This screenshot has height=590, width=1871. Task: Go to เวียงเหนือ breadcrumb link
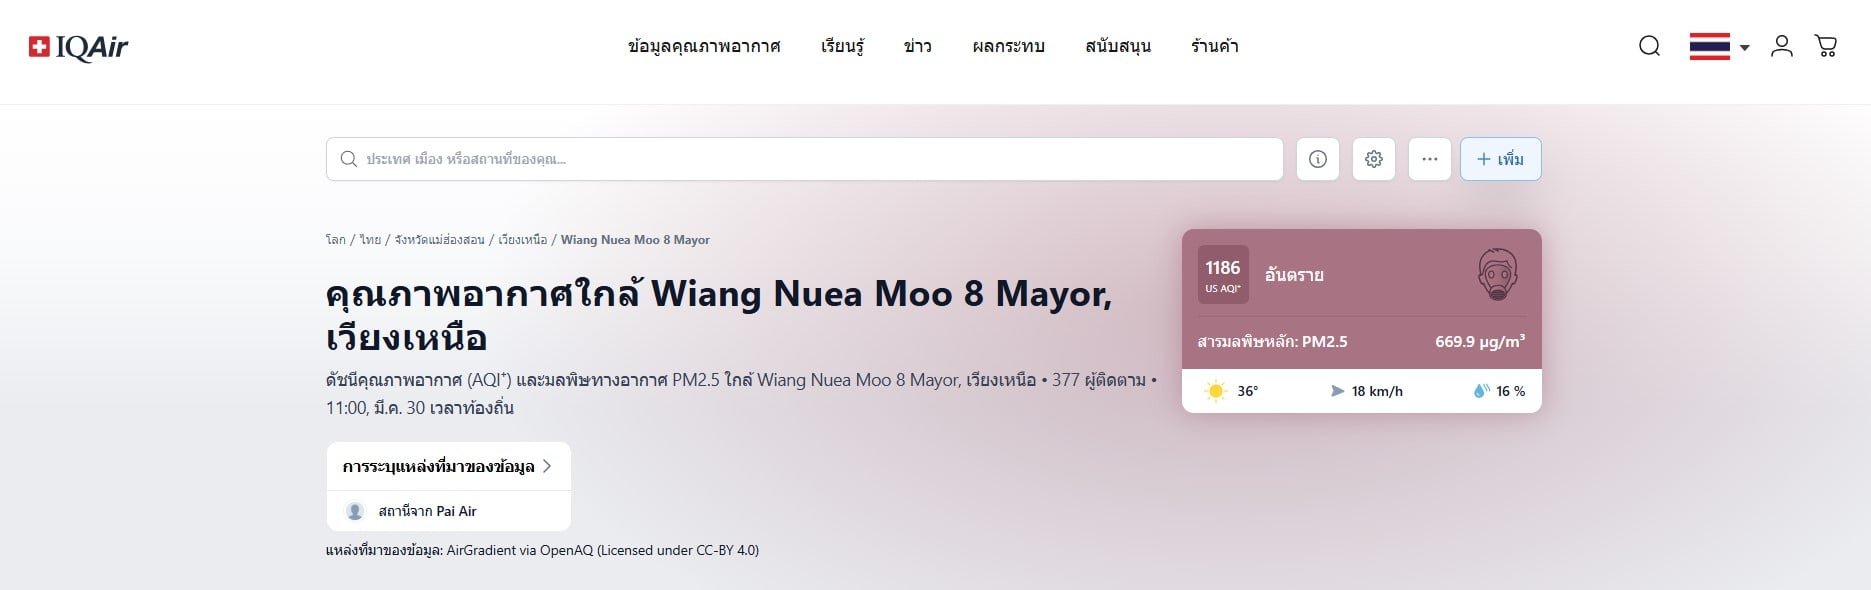tap(523, 240)
